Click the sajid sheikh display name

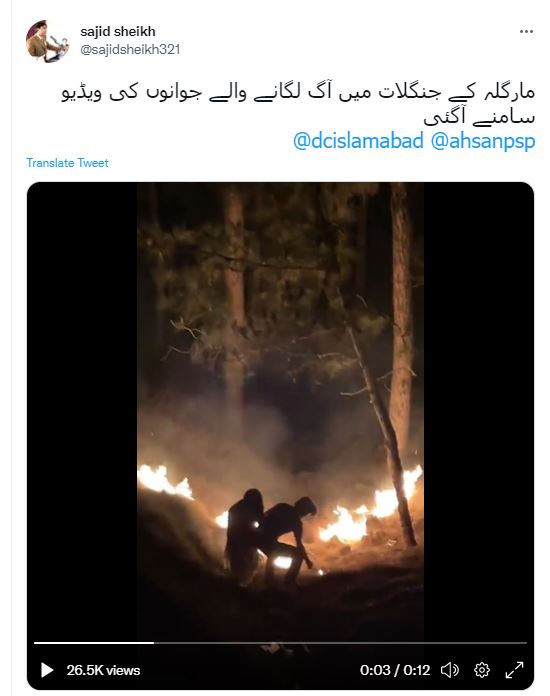118,32
